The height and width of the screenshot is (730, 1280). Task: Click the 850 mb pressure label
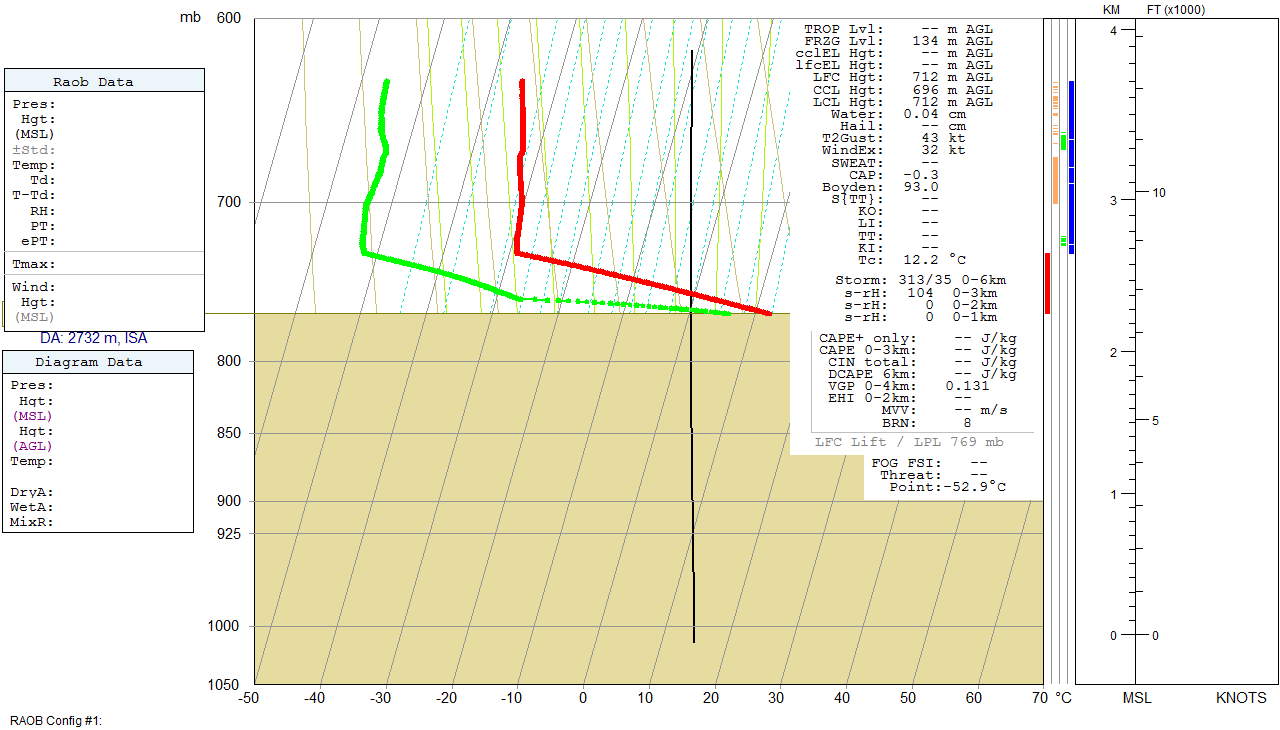coord(228,433)
